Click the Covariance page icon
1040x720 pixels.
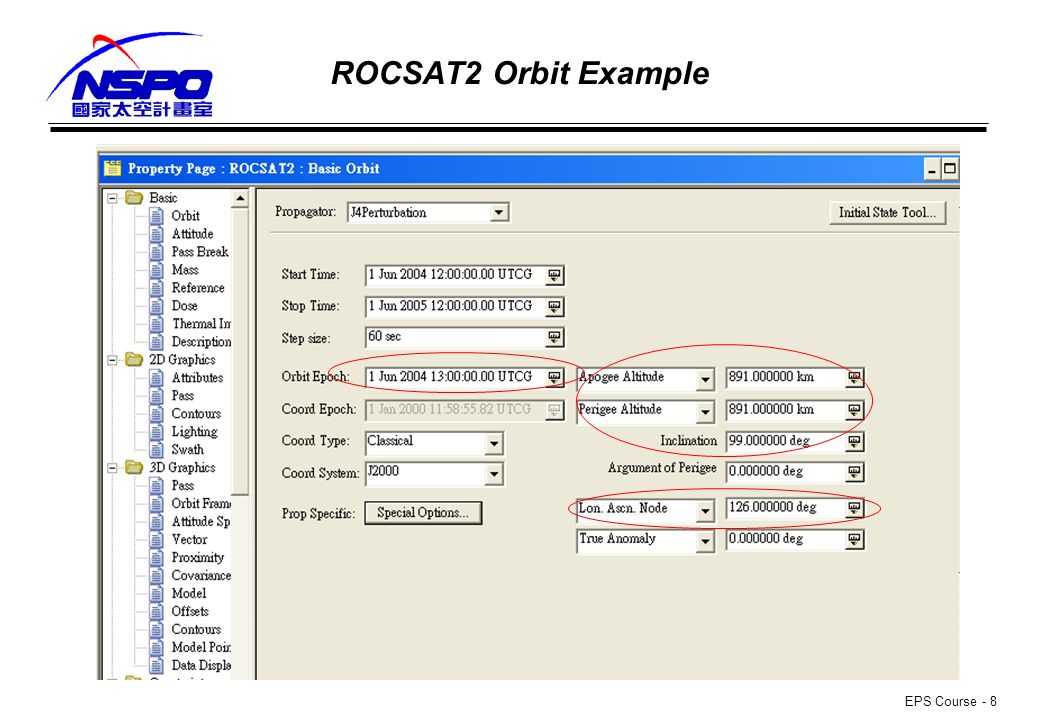click(x=156, y=575)
